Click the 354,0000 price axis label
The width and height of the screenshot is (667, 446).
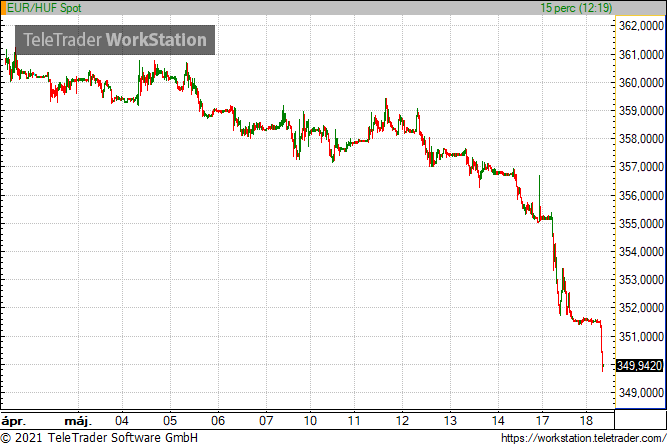641,252
